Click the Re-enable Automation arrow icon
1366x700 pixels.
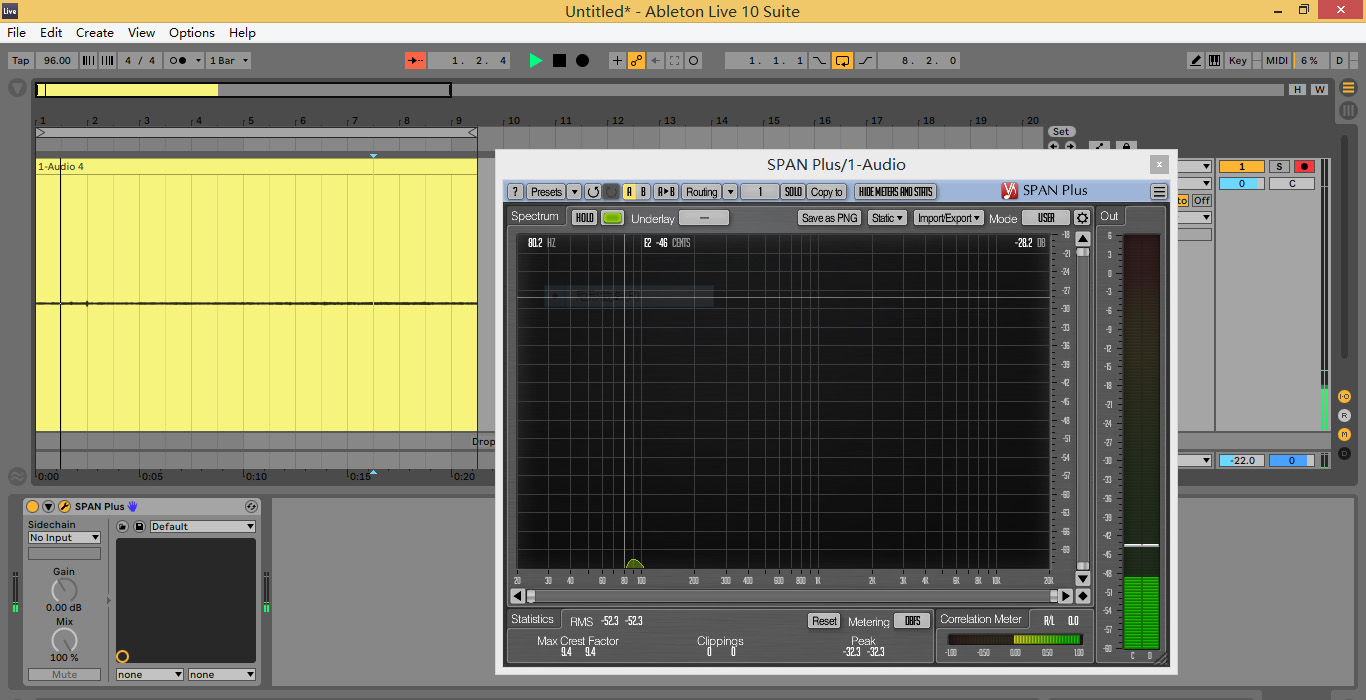pos(656,61)
